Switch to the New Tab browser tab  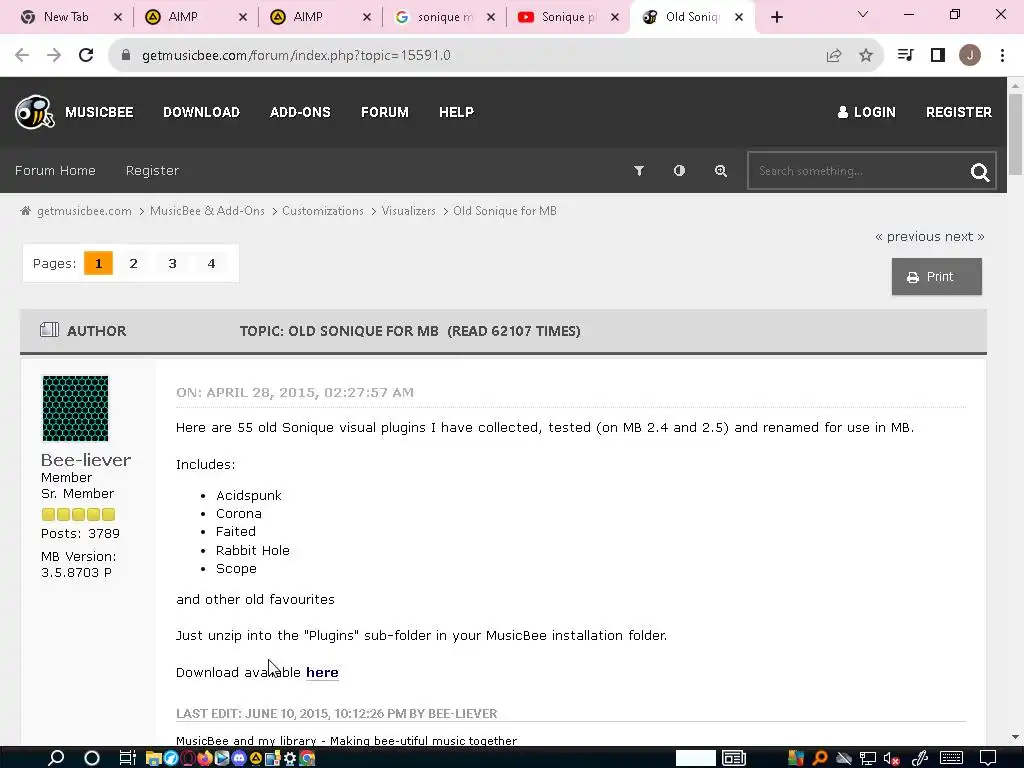click(65, 17)
